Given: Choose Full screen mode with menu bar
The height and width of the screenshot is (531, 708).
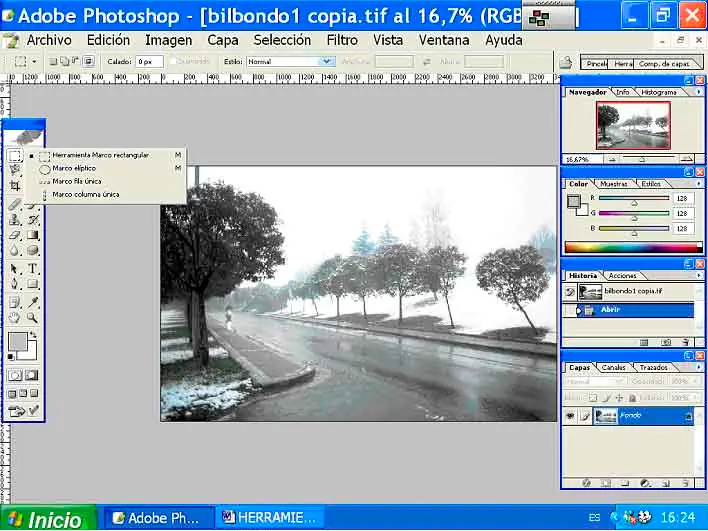Looking at the screenshot, I should point(23,394).
